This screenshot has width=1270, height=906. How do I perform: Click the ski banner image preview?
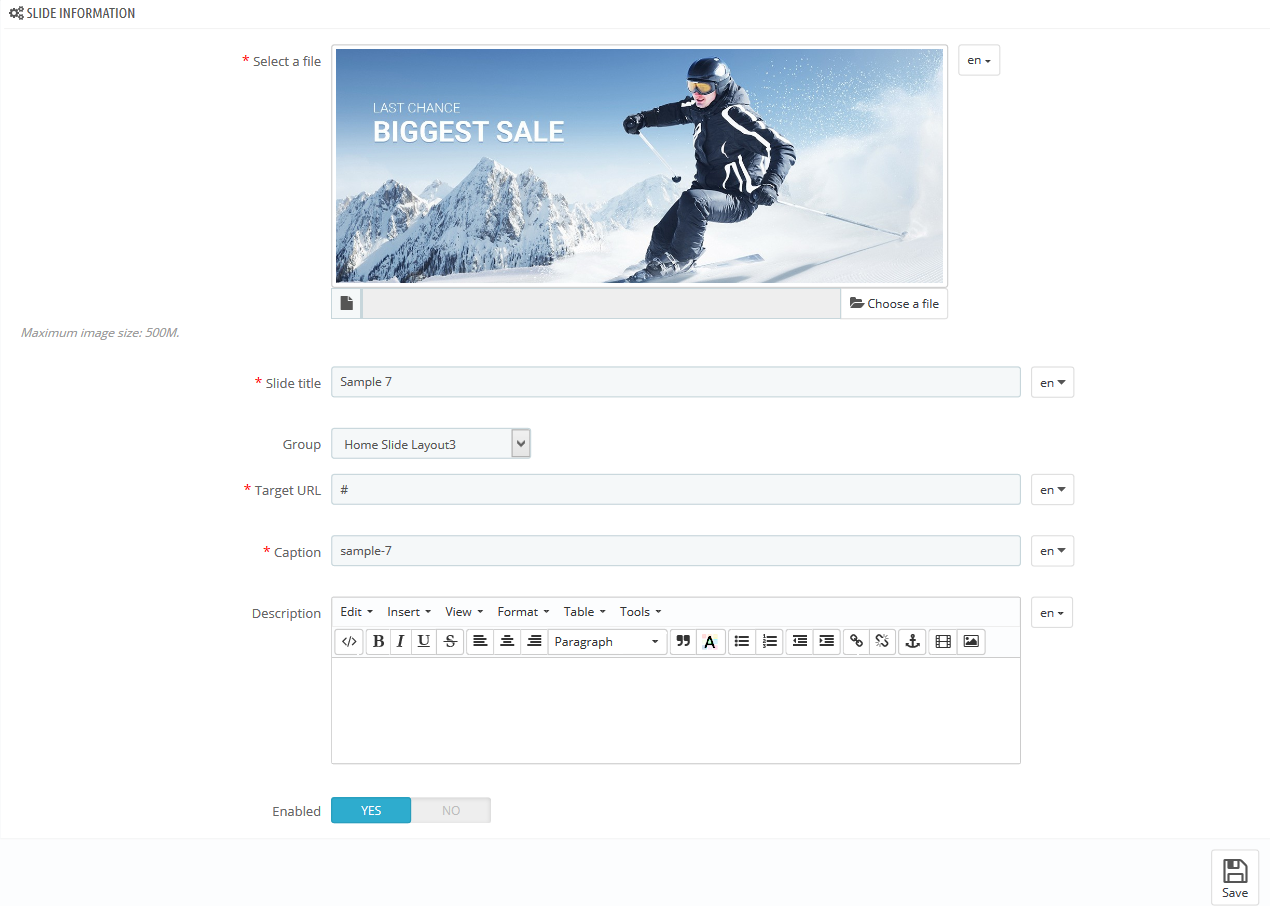pyautogui.click(x=639, y=166)
